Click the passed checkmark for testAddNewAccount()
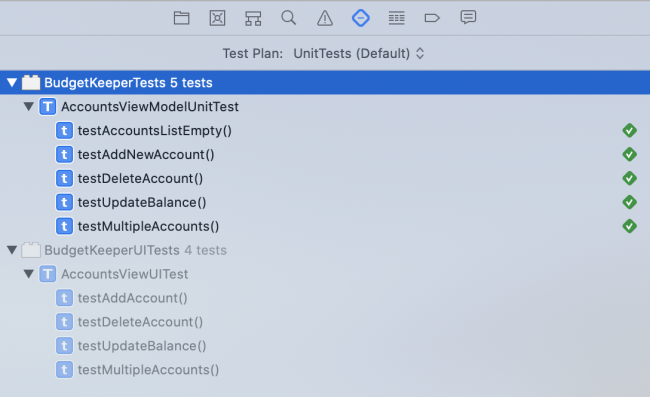This screenshot has width=650, height=397. pyautogui.click(x=629, y=155)
